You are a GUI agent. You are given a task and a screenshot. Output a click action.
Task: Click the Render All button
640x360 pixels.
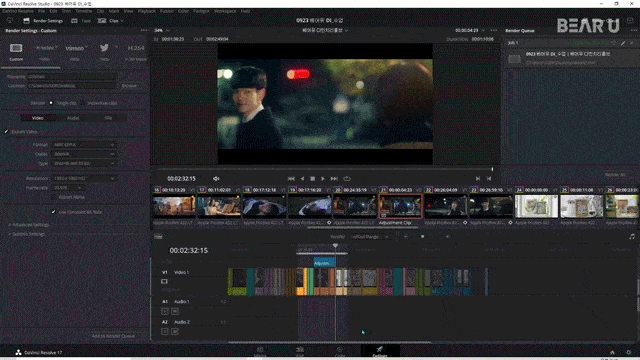[x=615, y=175]
